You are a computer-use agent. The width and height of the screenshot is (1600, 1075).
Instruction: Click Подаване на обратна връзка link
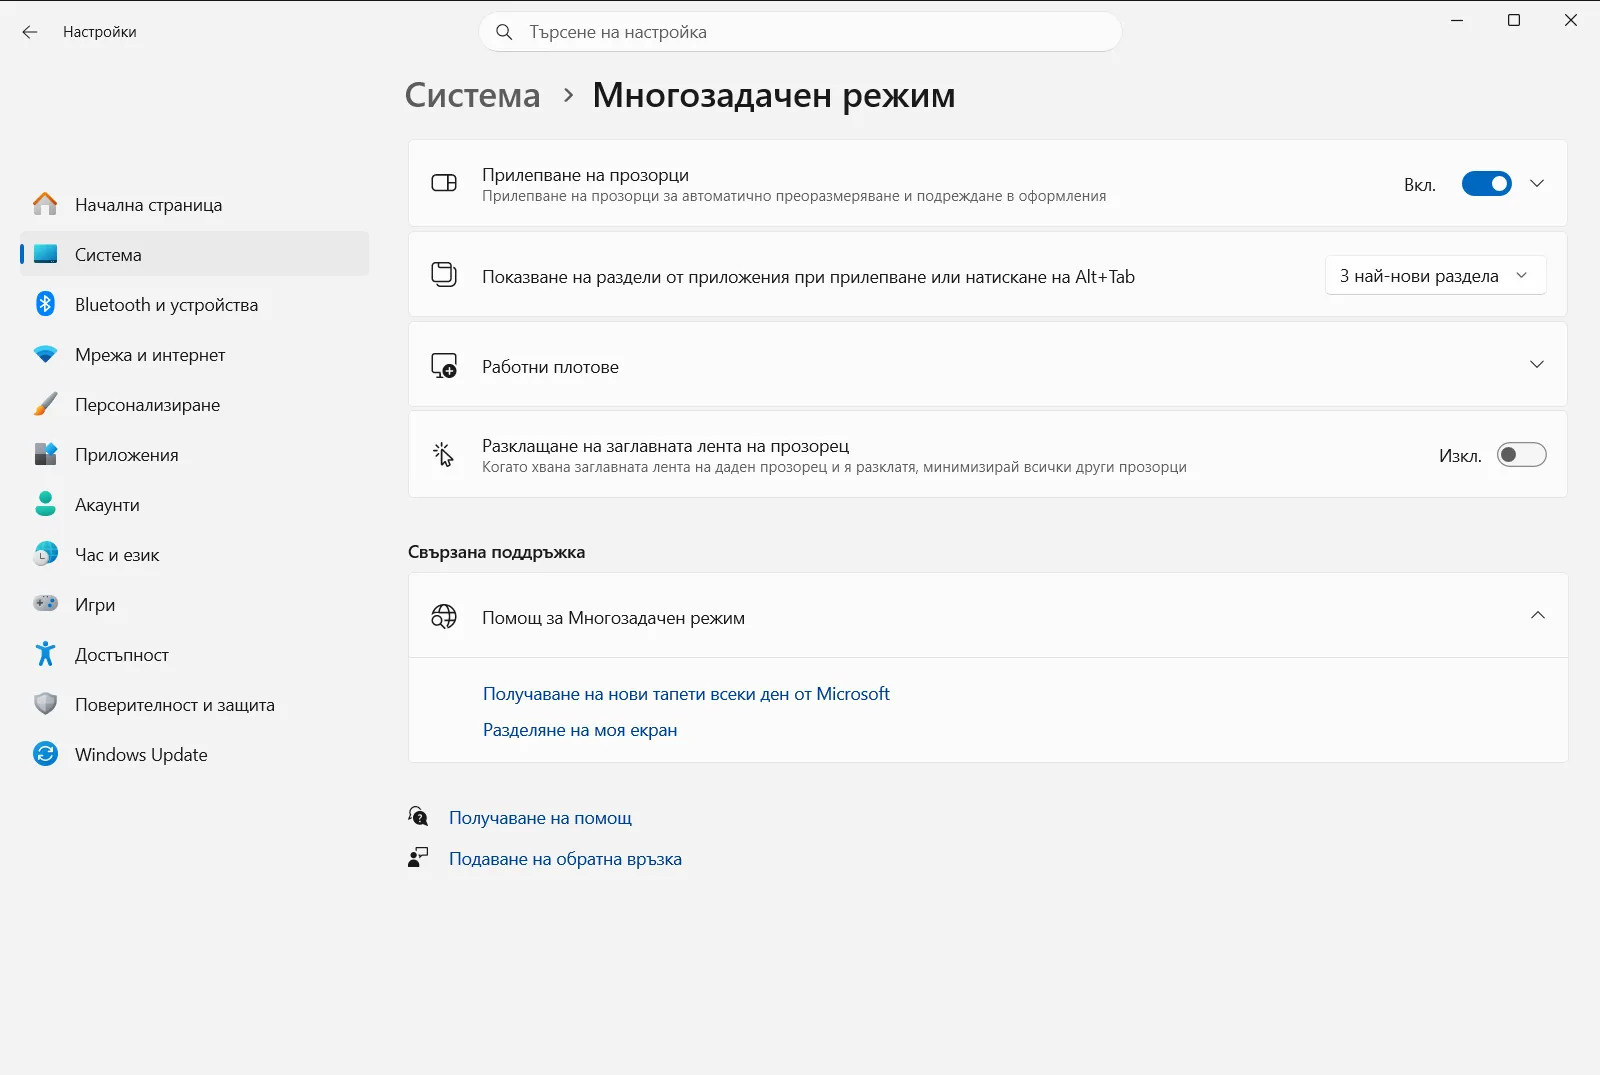[x=565, y=859]
